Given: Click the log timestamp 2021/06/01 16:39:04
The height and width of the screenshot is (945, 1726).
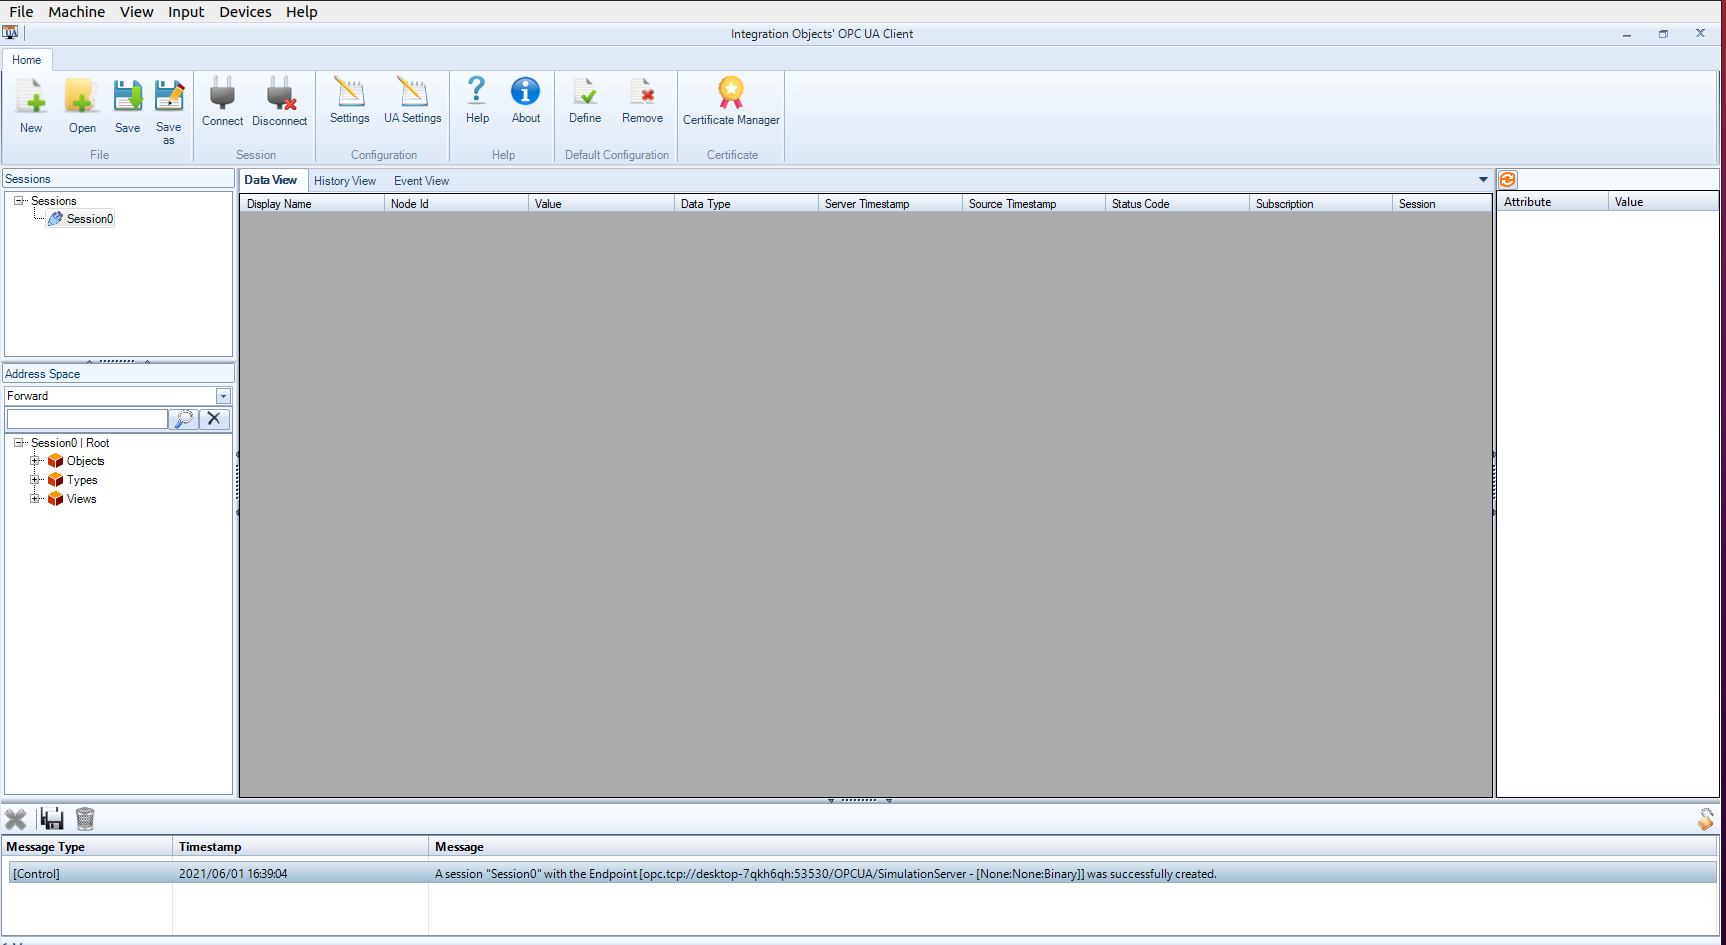Looking at the screenshot, I should tap(233, 874).
